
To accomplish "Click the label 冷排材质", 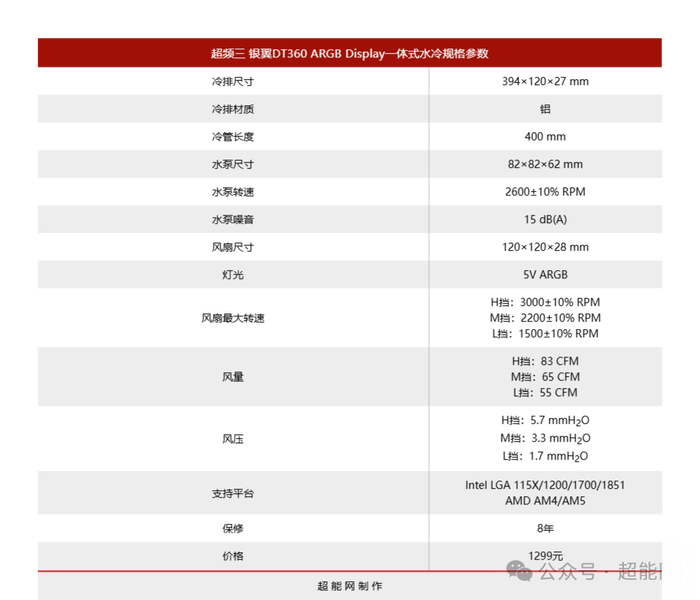I will (x=233, y=109).
